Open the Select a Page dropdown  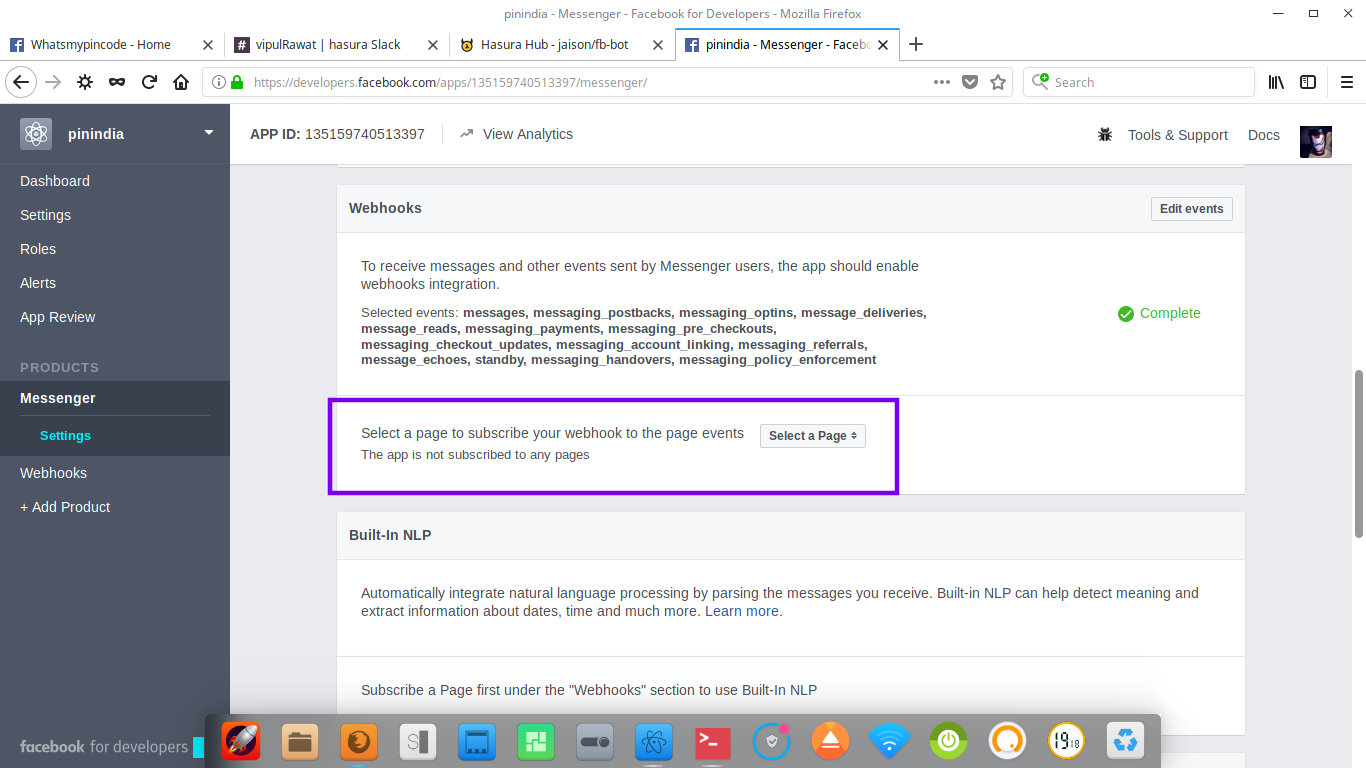pos(813,436)
